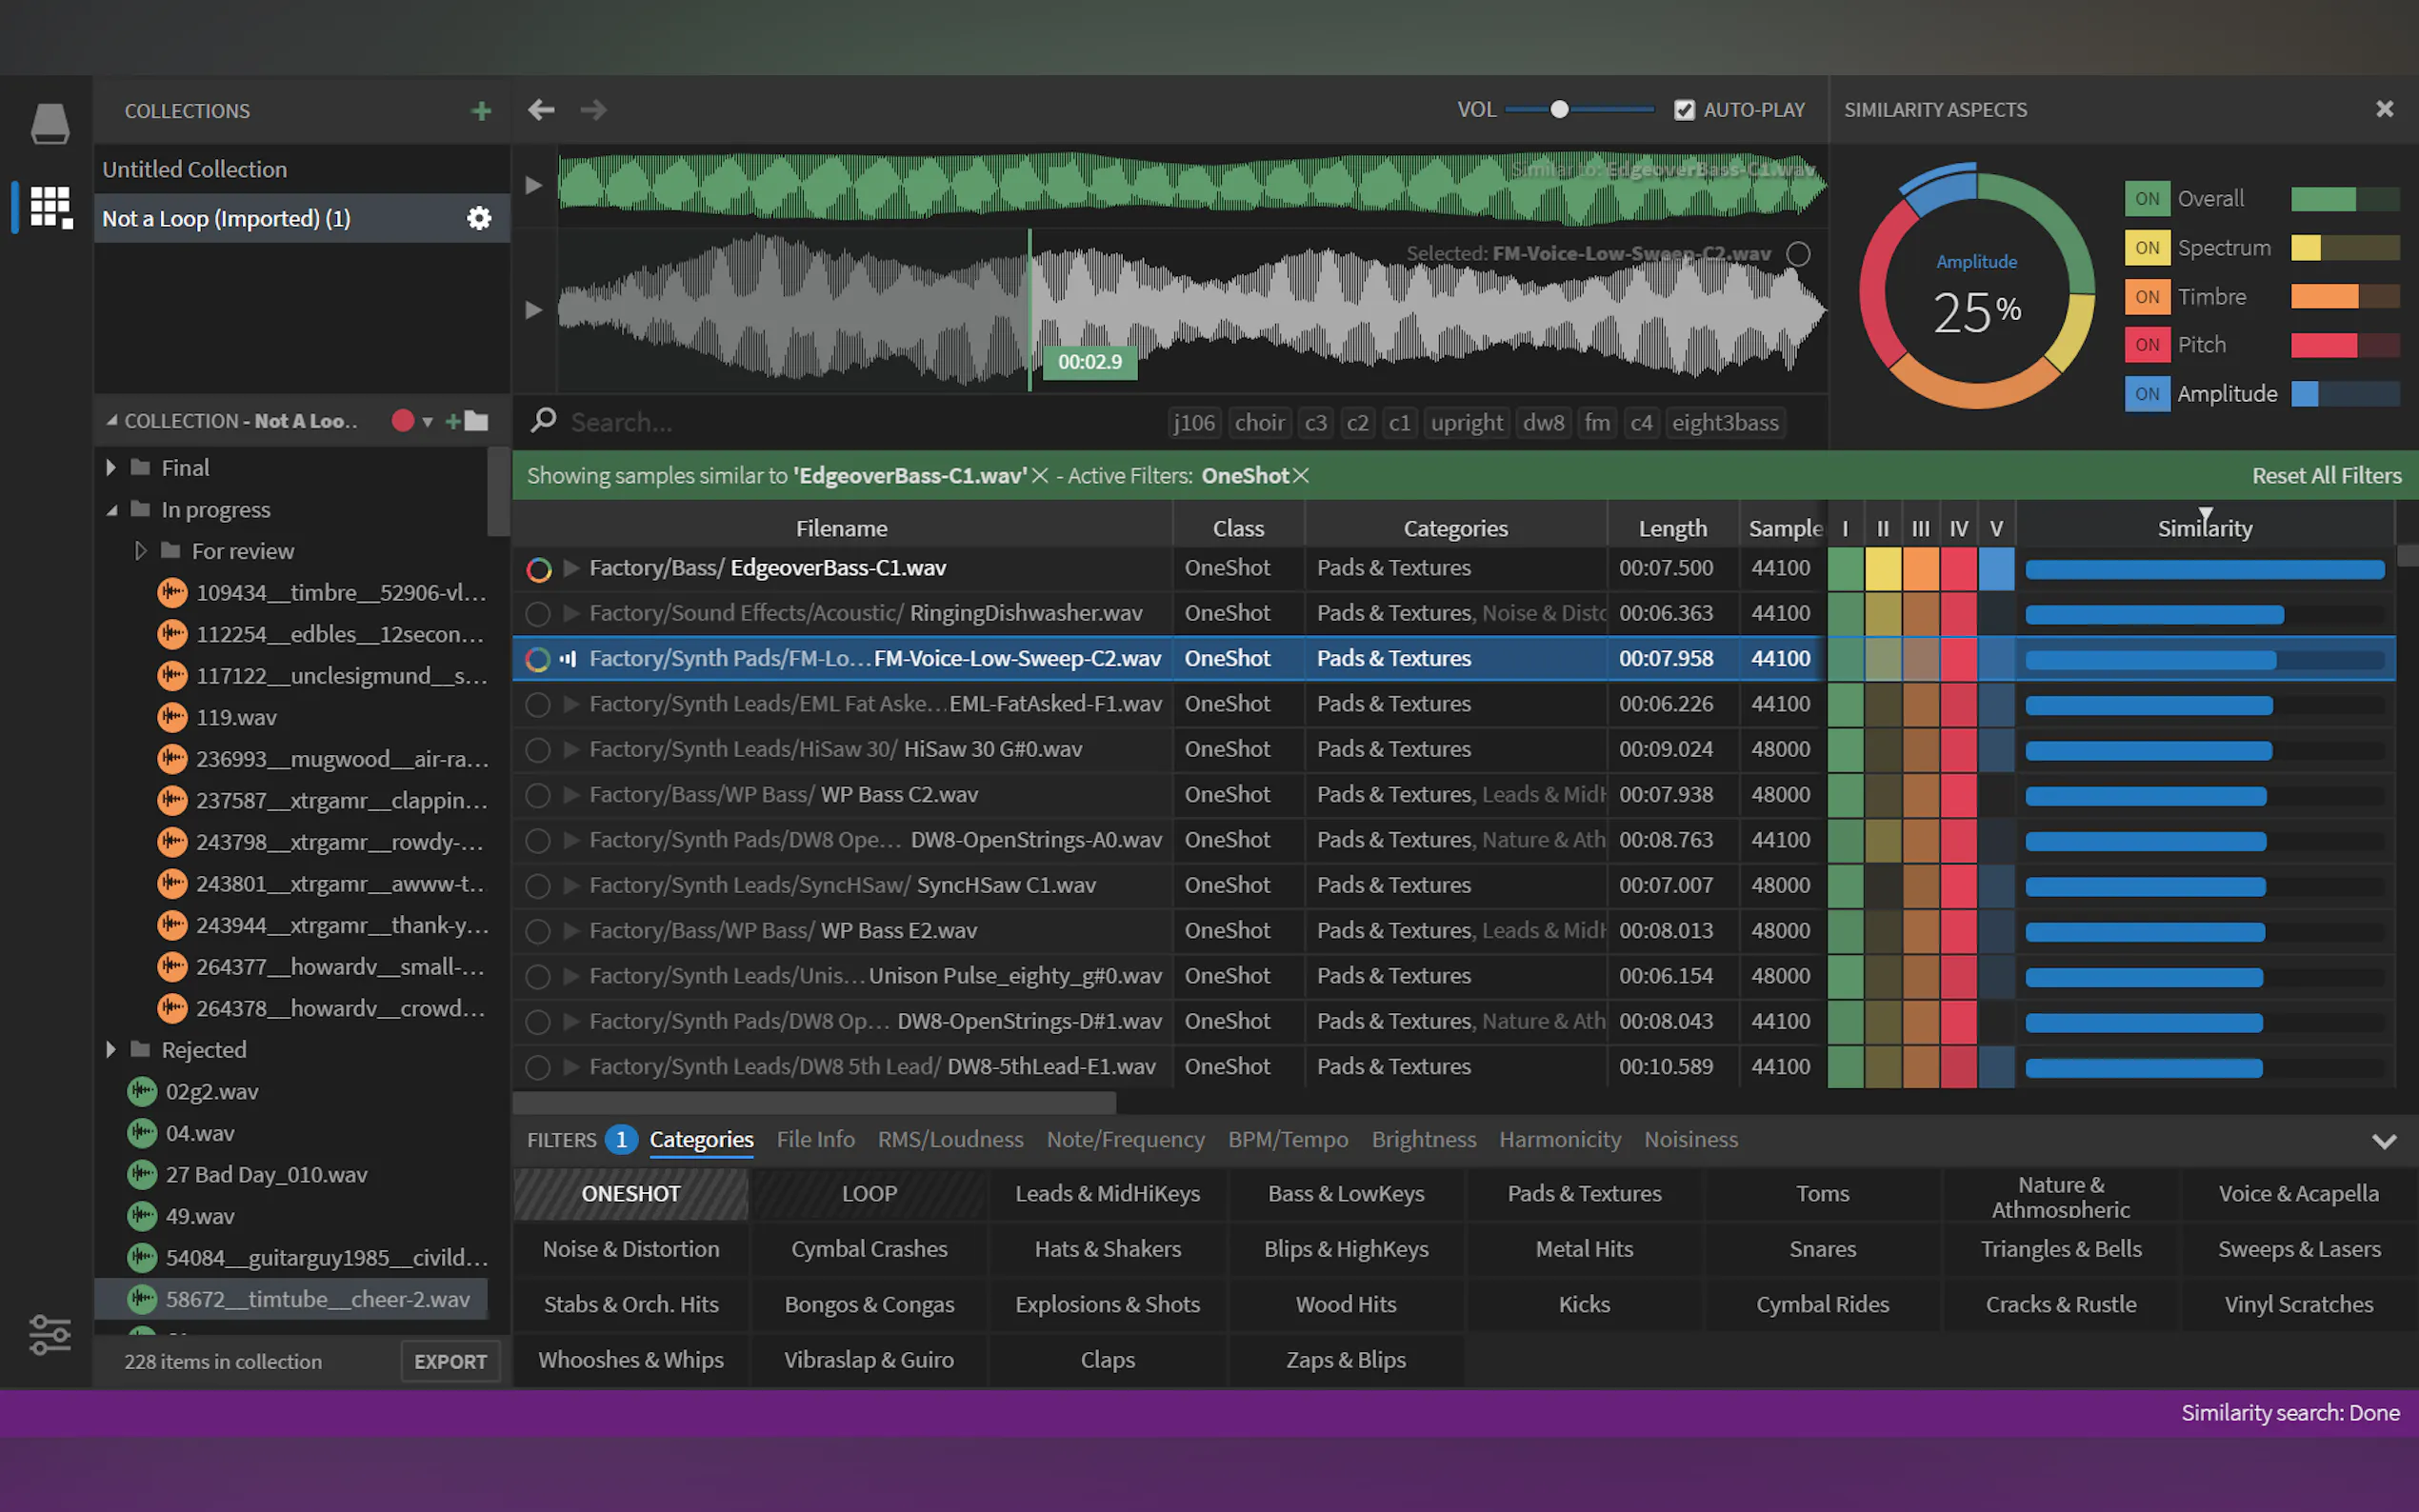Open settings gear for Not a Loop collection

click(x=479, y=218)
